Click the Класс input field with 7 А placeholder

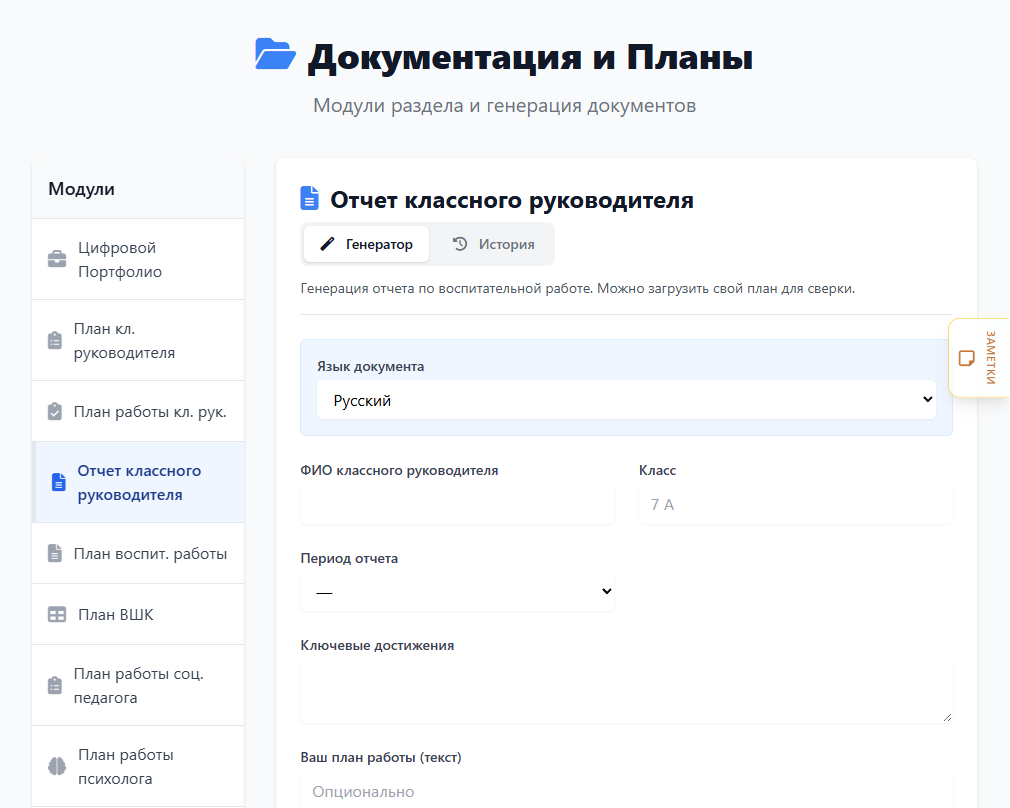(796, 504)
